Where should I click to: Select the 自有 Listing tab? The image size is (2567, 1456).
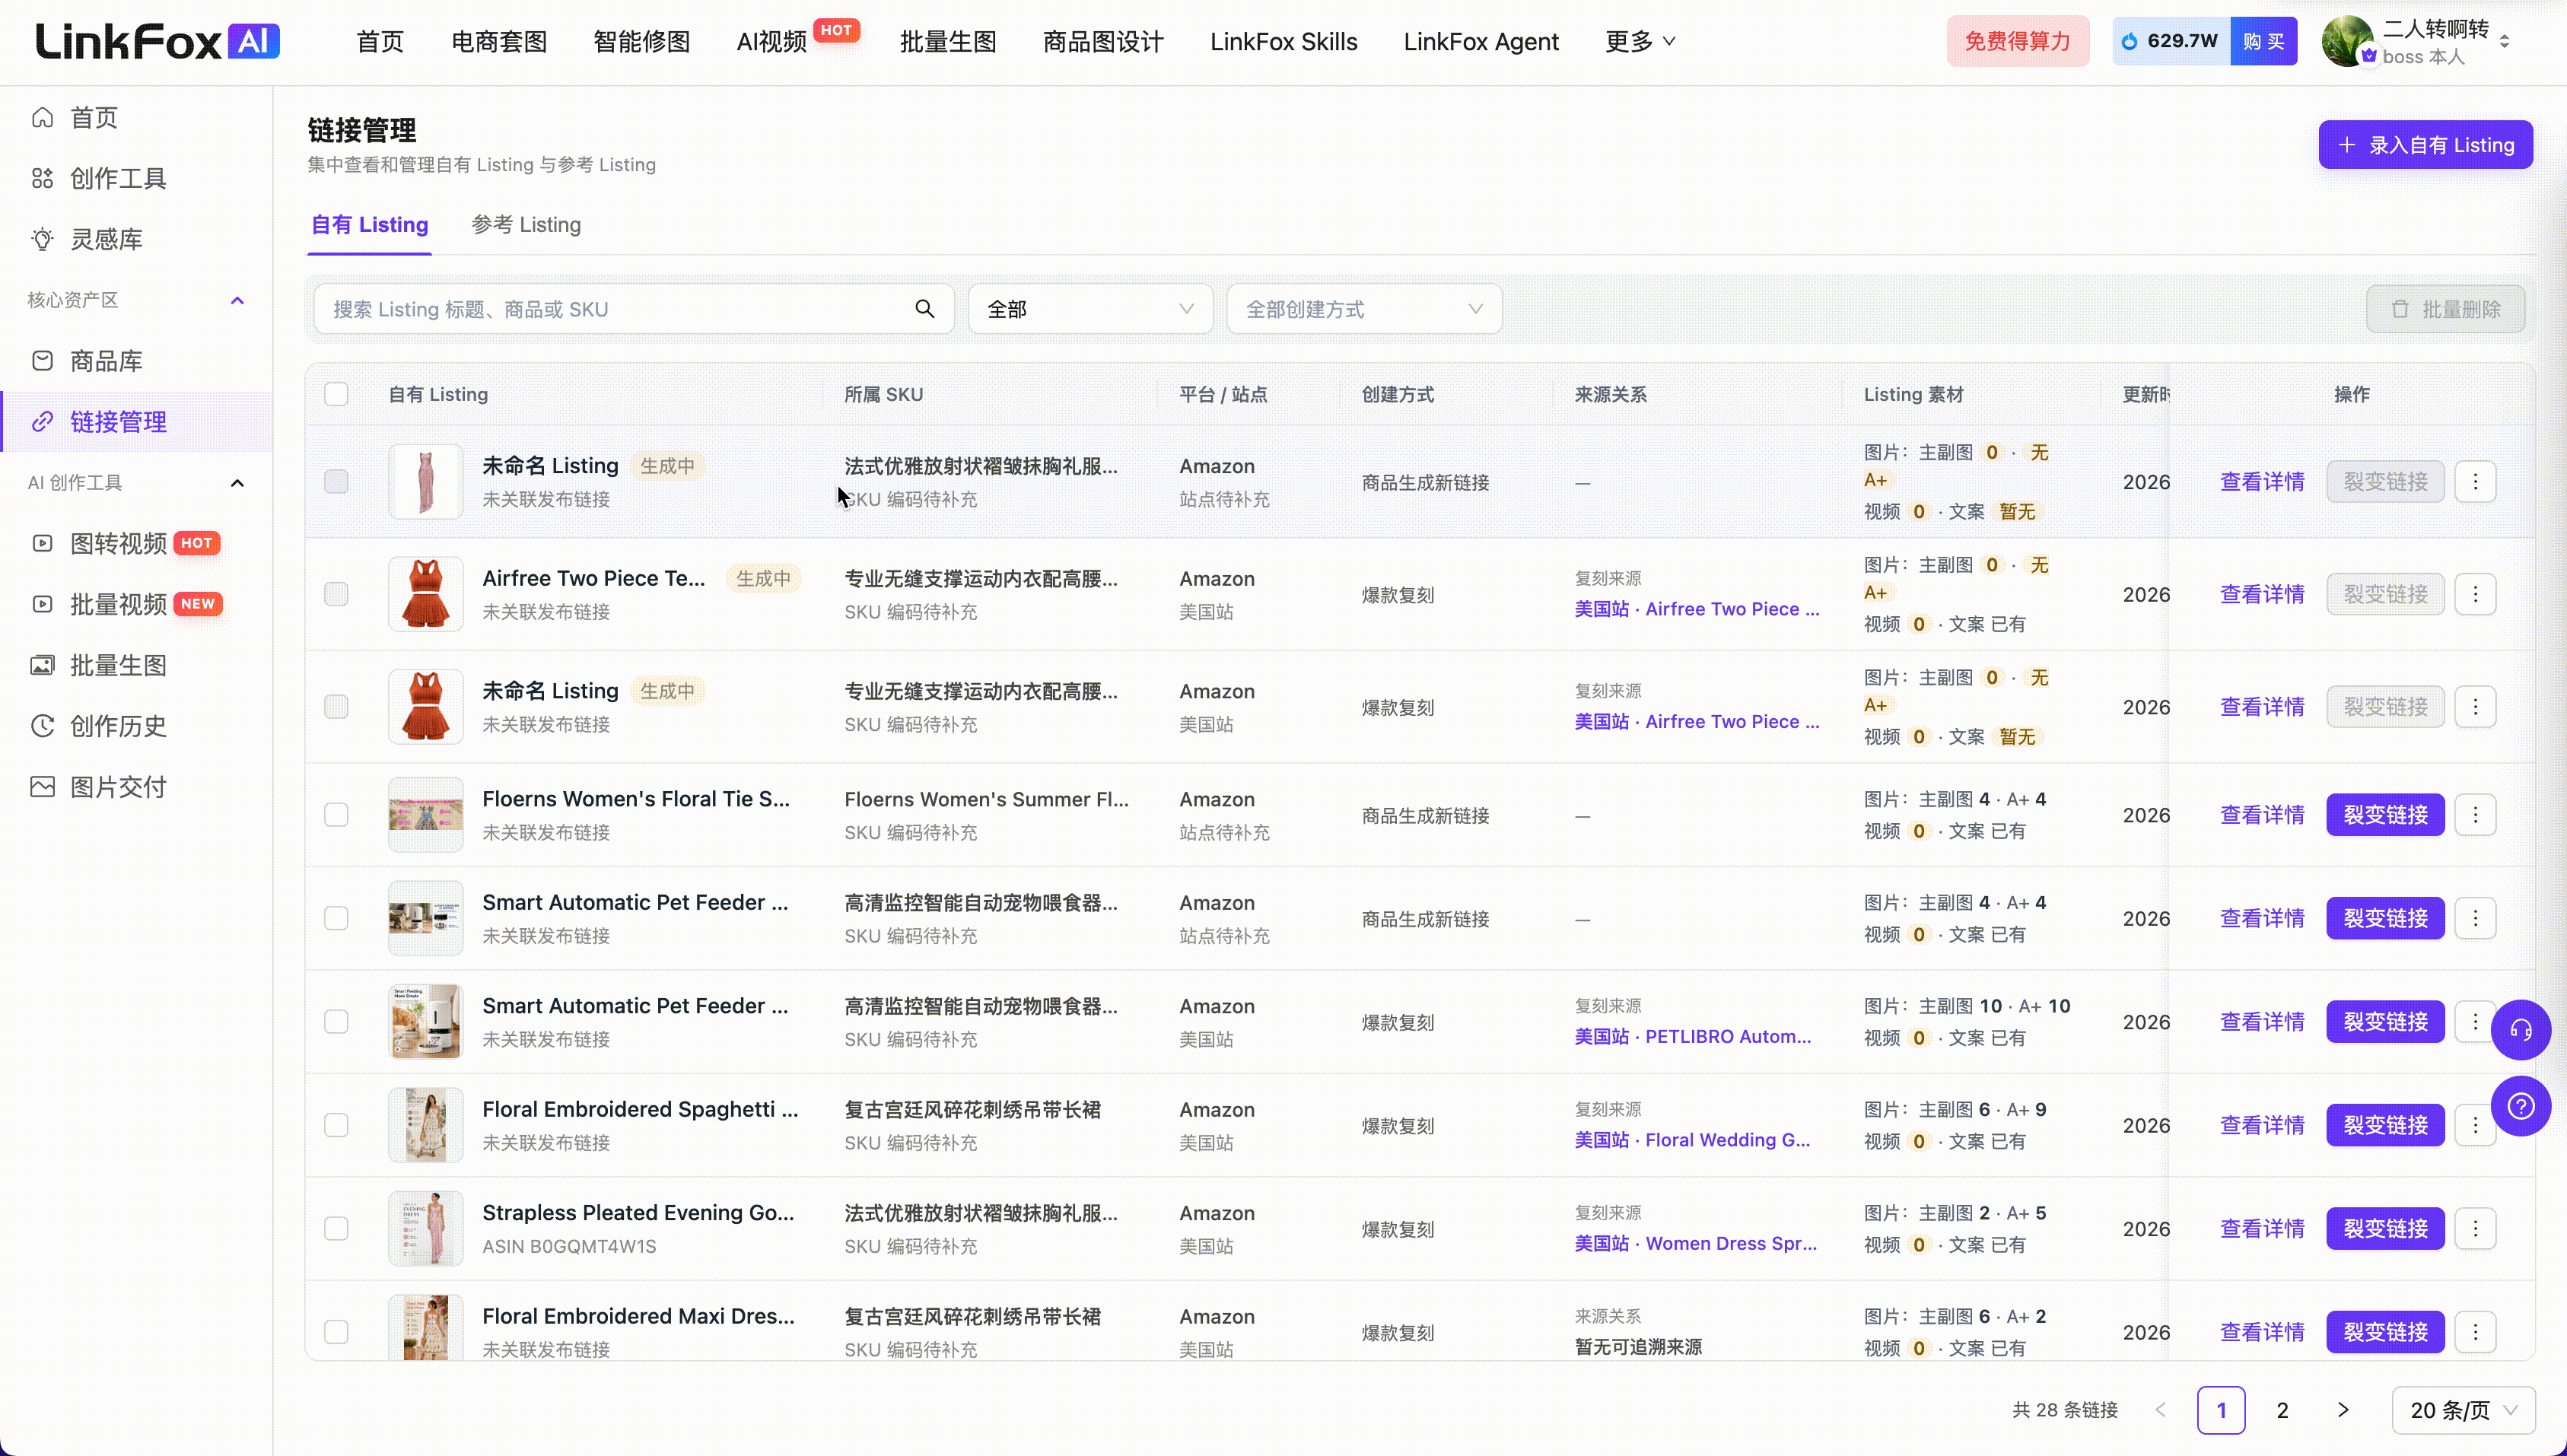click(x=369, y=225)
